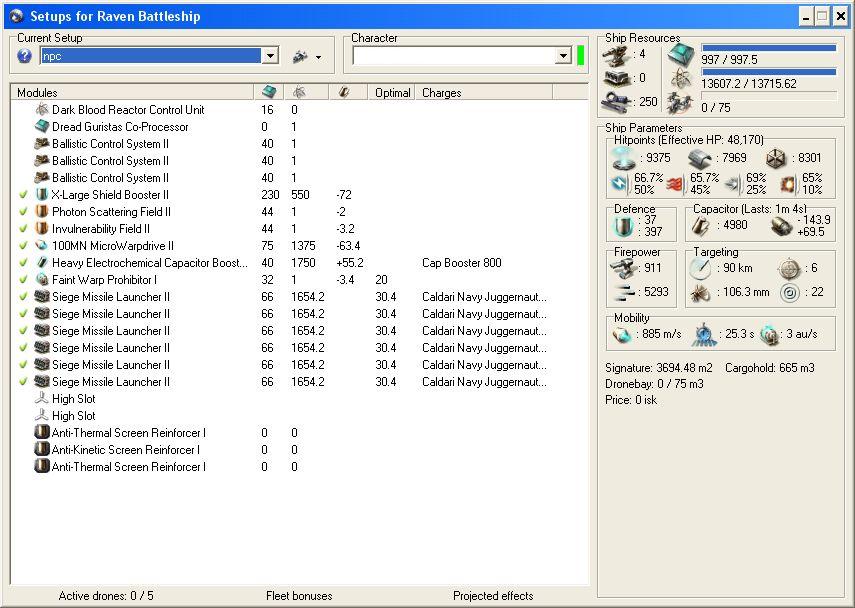Open the Current Setup dropdown list
The width and height of the screenshot is (855, 608).
point(269,57)
